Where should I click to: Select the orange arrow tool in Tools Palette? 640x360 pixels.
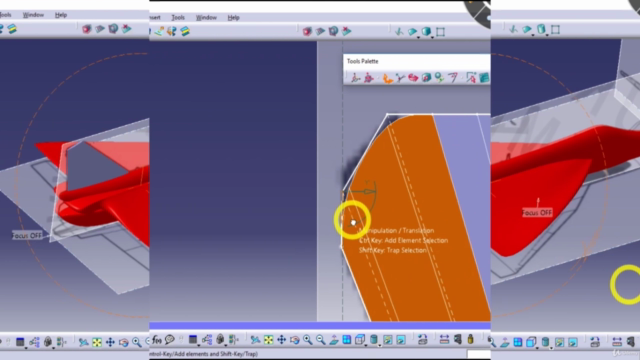(x=387, y=78)
